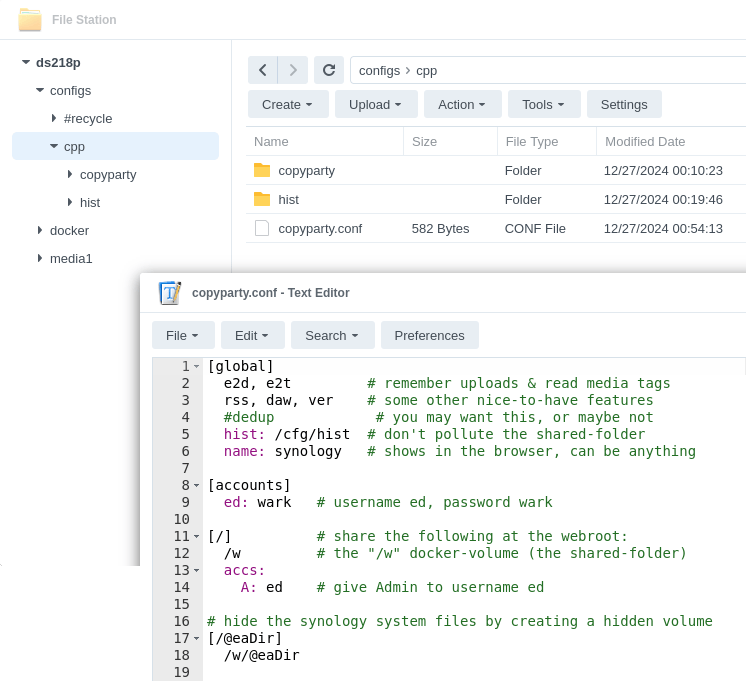
Task: Collapse the configs folder in tree
Action: (x=40, y=90)
